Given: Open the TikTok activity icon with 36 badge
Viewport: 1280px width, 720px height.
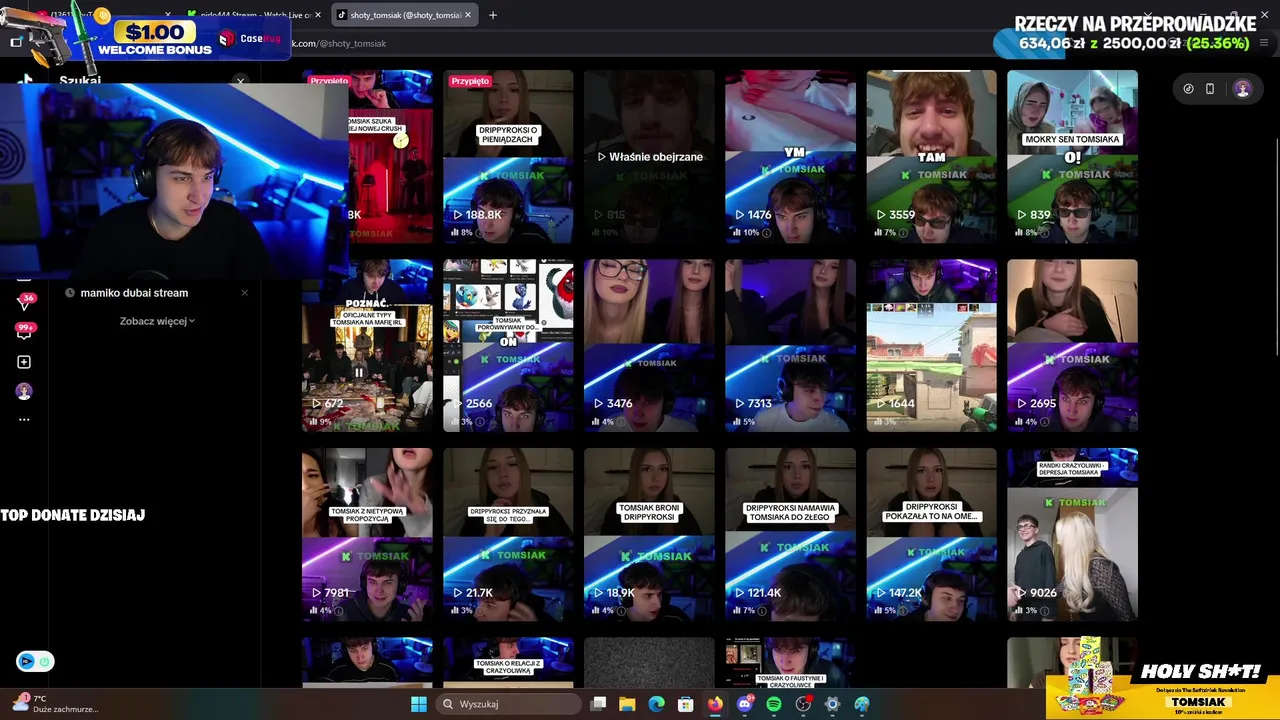Looking at the screenshot, I should coord(24,302).
